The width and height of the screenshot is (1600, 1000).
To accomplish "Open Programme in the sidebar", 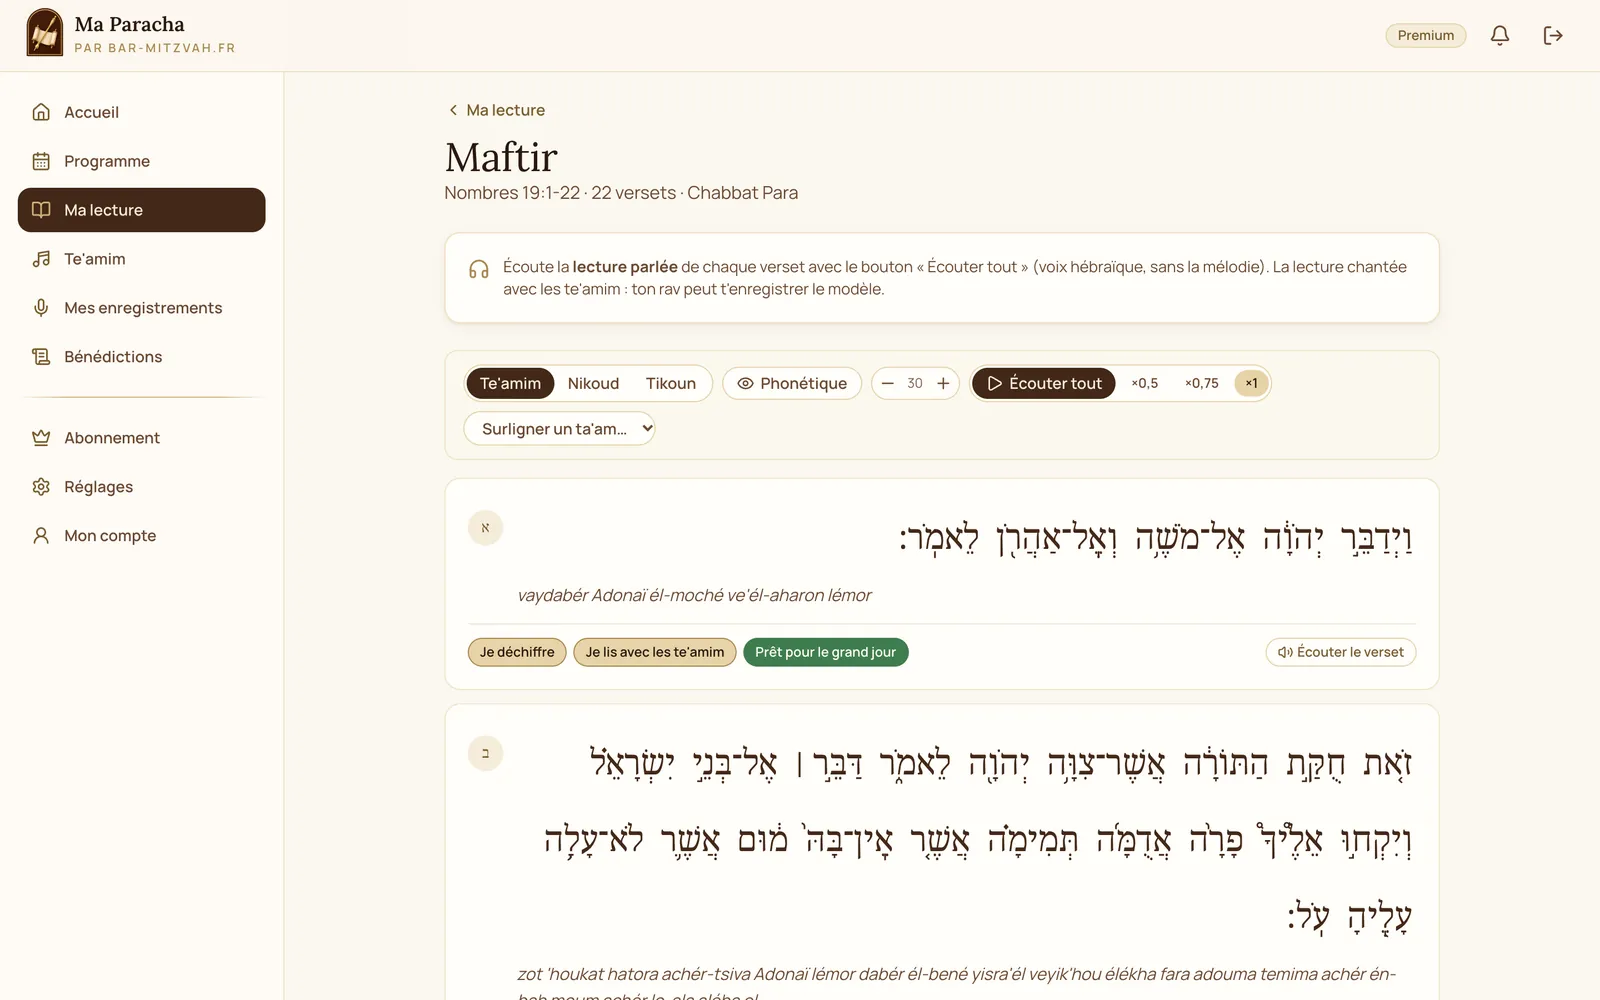I will click(141, 161).
